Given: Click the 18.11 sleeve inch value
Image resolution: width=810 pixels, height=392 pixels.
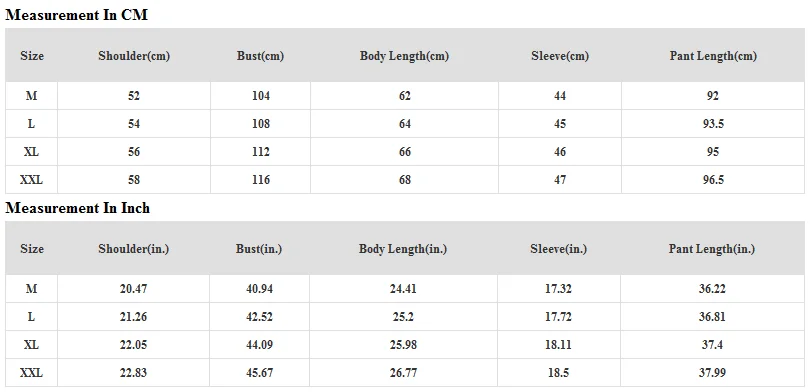Looking at the screenshot, I should point(558,344).
